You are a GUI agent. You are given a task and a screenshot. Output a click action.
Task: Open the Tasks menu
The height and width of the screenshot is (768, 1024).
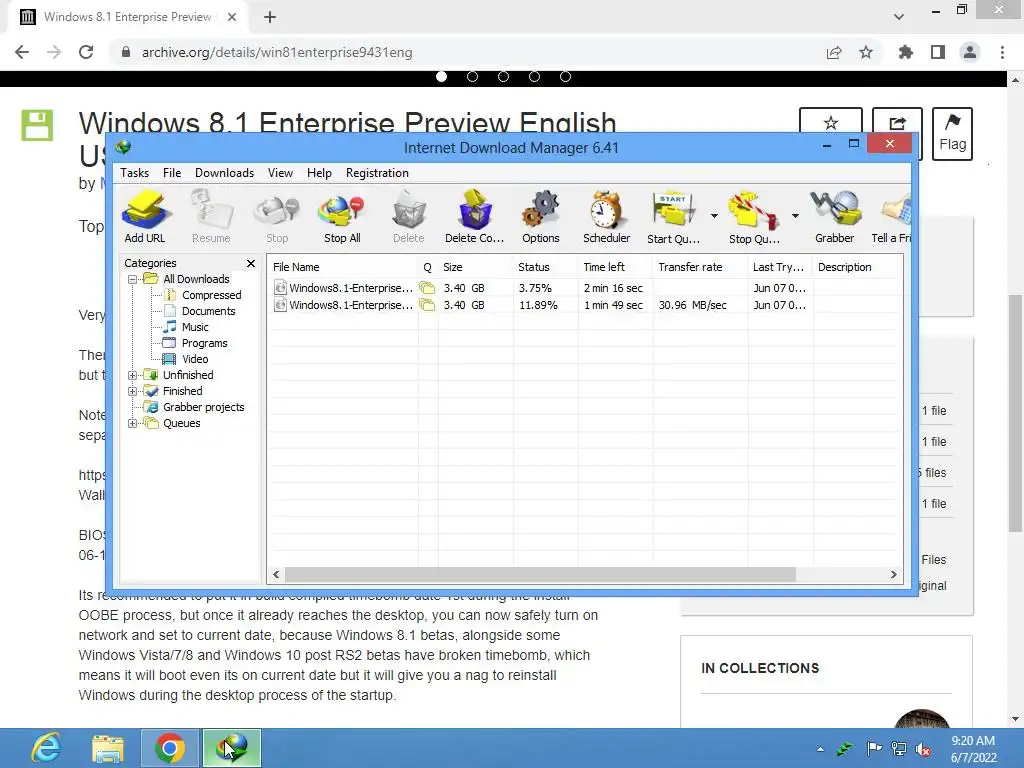pyautogui.click(x=135, y=173)
